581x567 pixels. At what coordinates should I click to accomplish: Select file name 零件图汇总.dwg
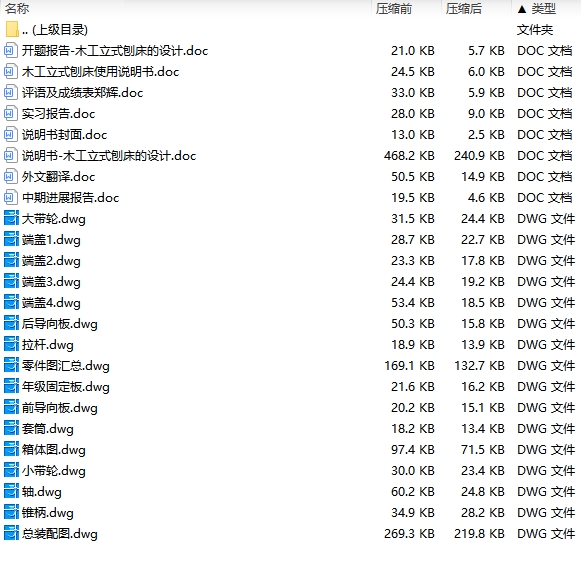pos(66,366)
